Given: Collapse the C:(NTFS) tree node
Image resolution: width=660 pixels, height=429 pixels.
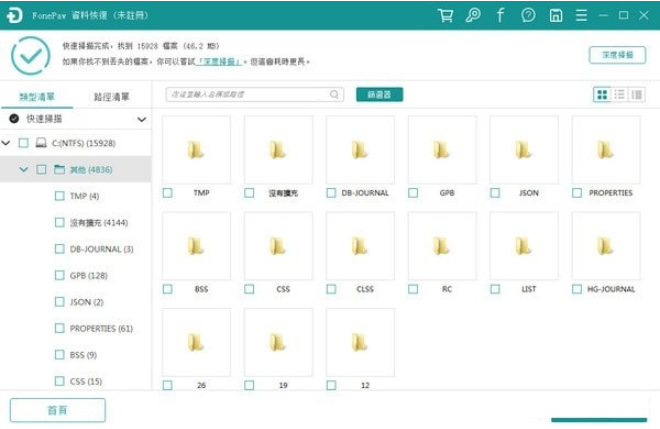Looking at the screenshot, I should (6, 143).
